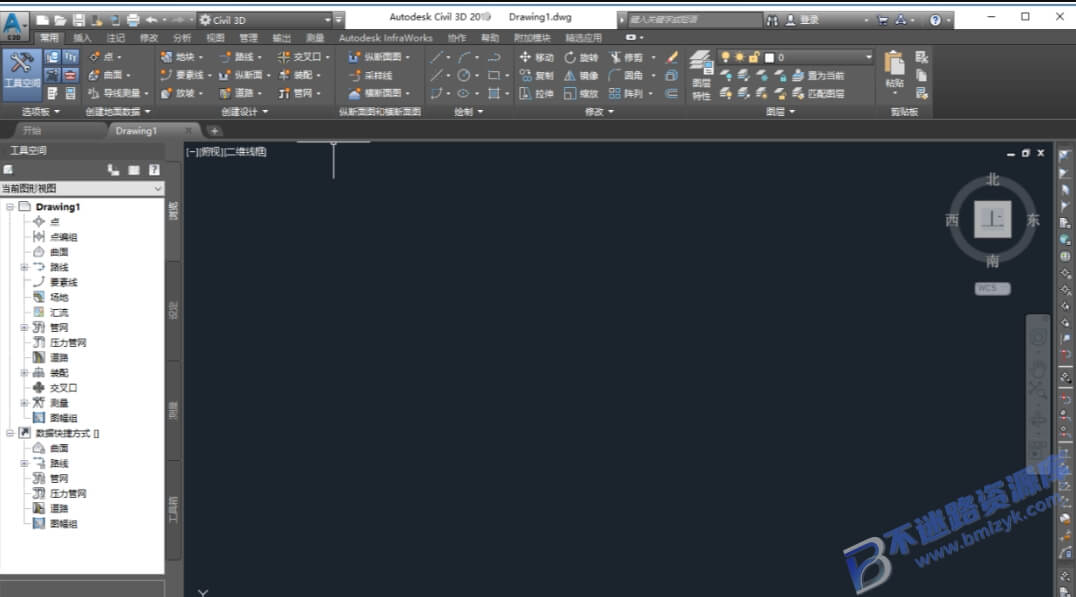Open the 插入 (Insert) ribbon tab
The height and width of the screenshot is (597, 1076).
tap(82, 38)
